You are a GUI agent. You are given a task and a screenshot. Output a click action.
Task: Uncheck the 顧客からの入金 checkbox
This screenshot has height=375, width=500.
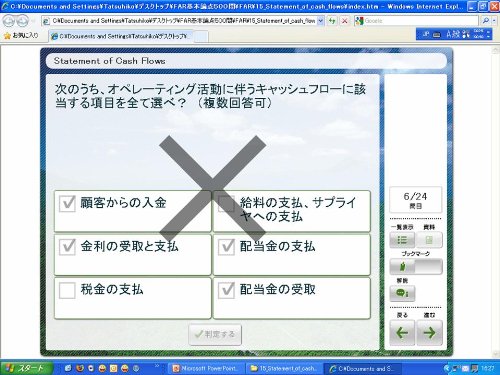[x=67, y=203]
